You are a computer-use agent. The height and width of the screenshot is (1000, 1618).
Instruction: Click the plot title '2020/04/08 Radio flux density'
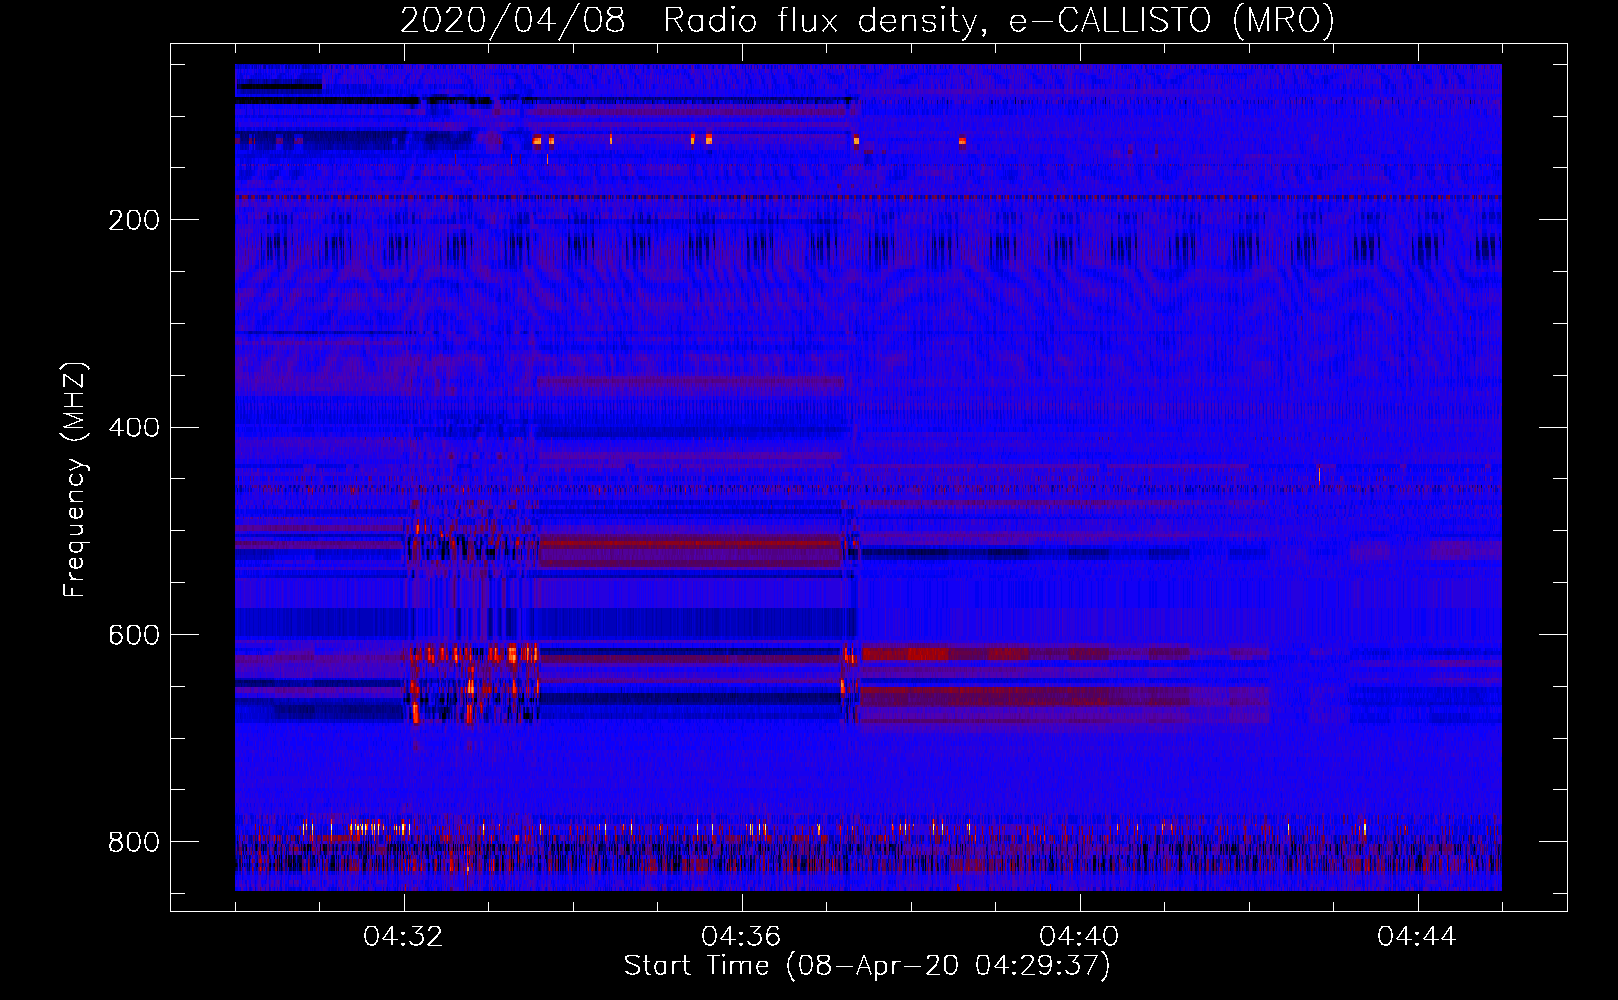tap(867, 20)
